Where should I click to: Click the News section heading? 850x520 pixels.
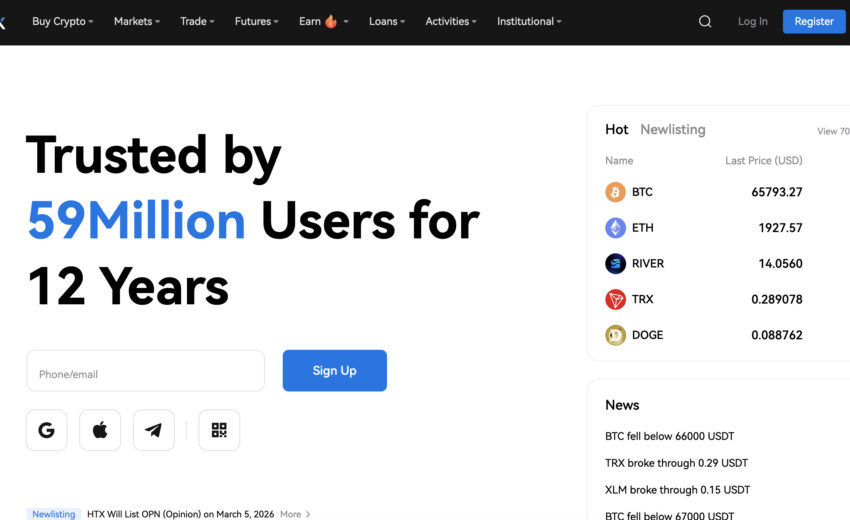coord(622,405)
